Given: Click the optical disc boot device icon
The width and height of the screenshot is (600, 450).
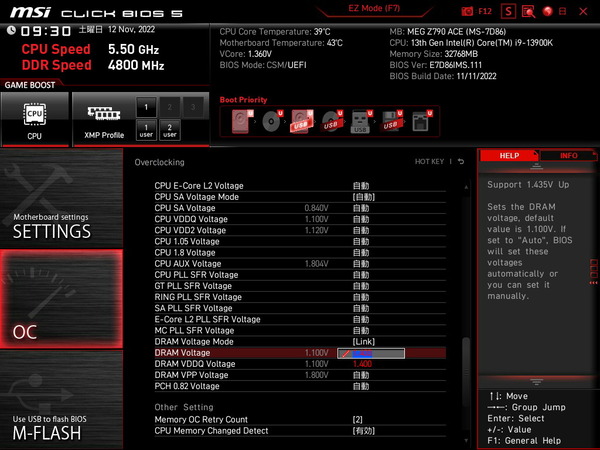Looking at the screenshot, I should pyautogui.click(x=272, y=121).
